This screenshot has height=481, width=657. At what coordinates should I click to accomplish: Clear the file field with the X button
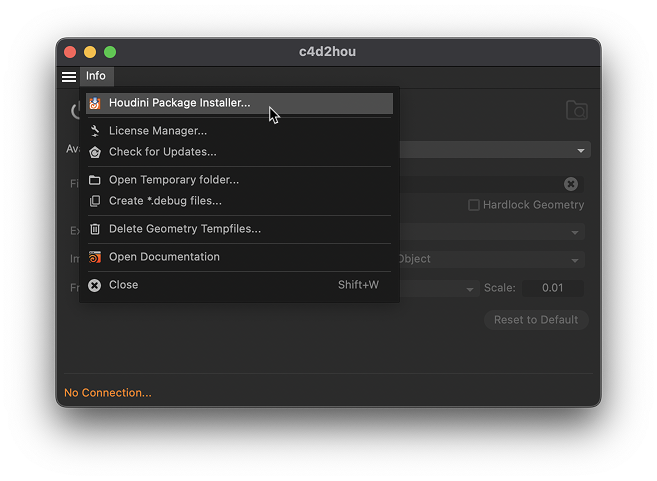pos(571,184)
